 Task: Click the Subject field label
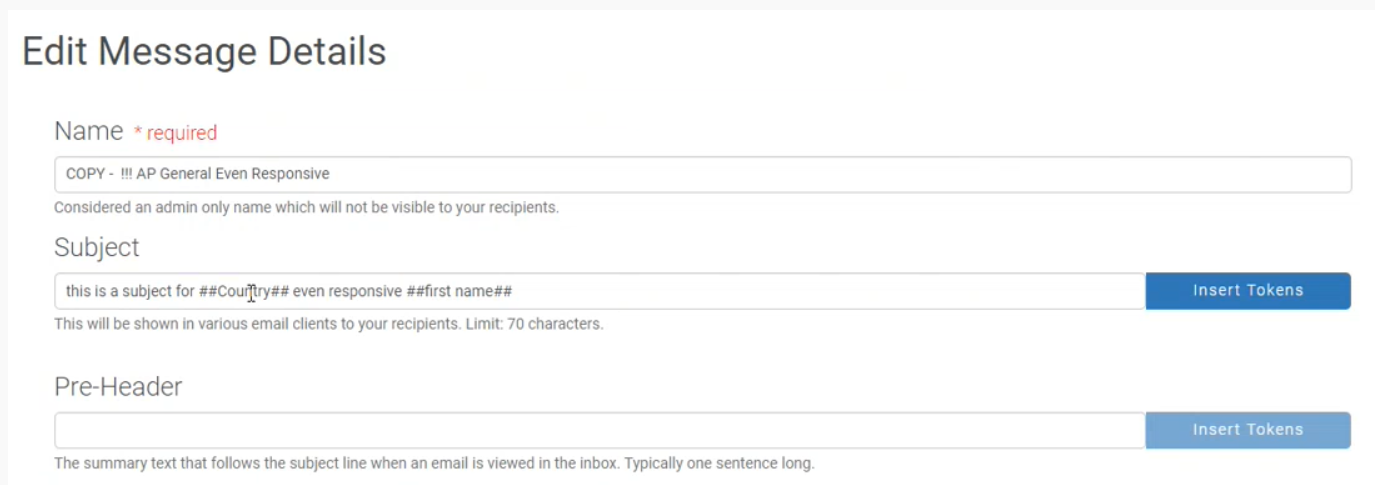97,248
